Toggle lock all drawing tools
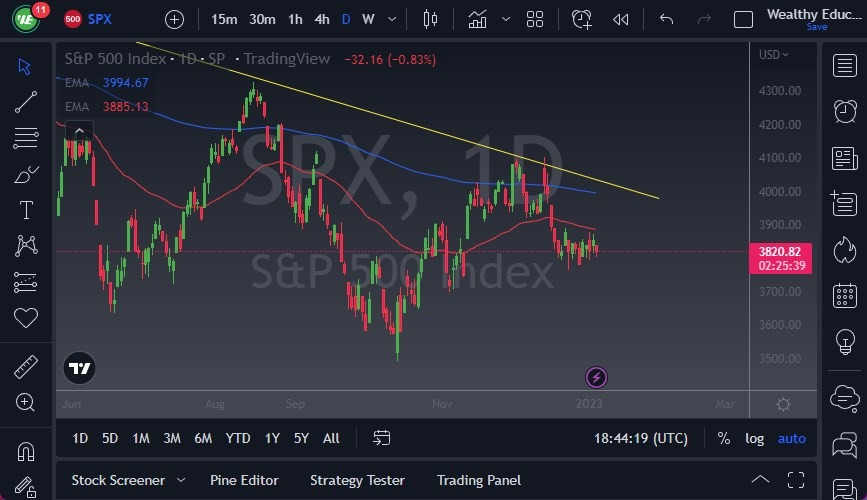 coord(25,487)
